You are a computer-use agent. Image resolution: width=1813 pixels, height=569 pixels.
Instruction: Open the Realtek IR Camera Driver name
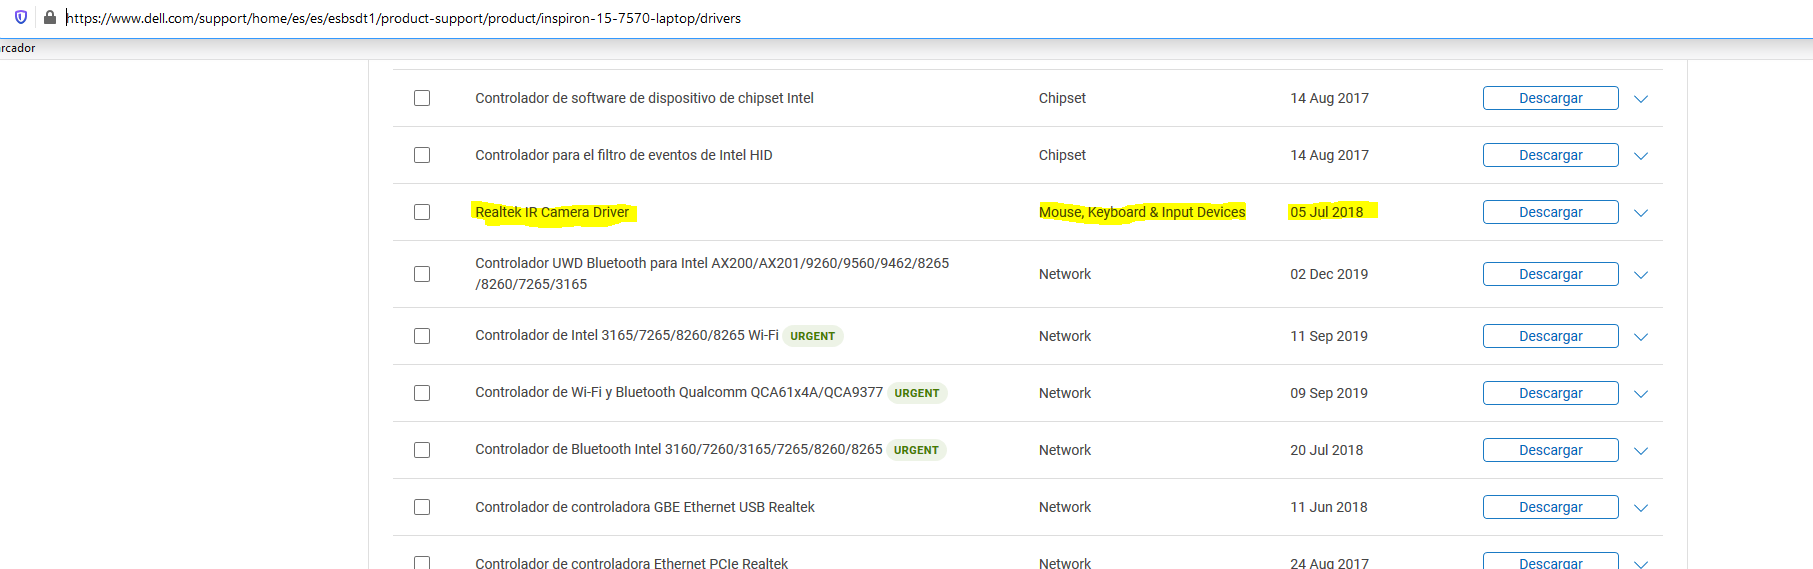click(x=552, y=212)
